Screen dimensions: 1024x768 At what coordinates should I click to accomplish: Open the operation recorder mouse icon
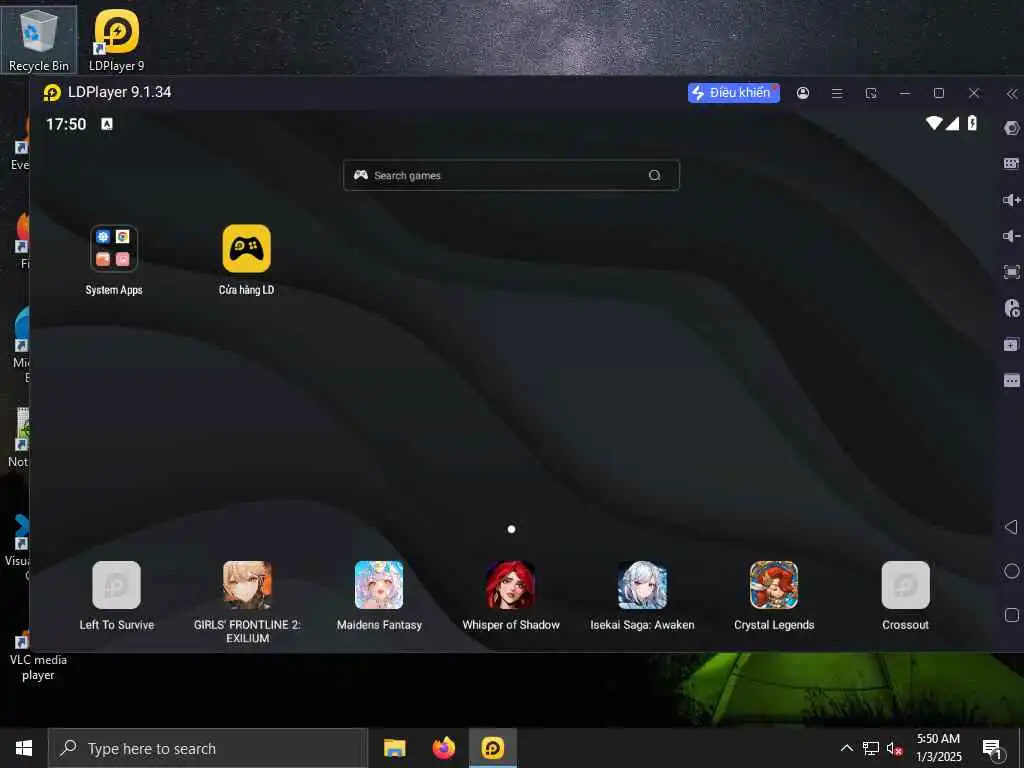1011,308
